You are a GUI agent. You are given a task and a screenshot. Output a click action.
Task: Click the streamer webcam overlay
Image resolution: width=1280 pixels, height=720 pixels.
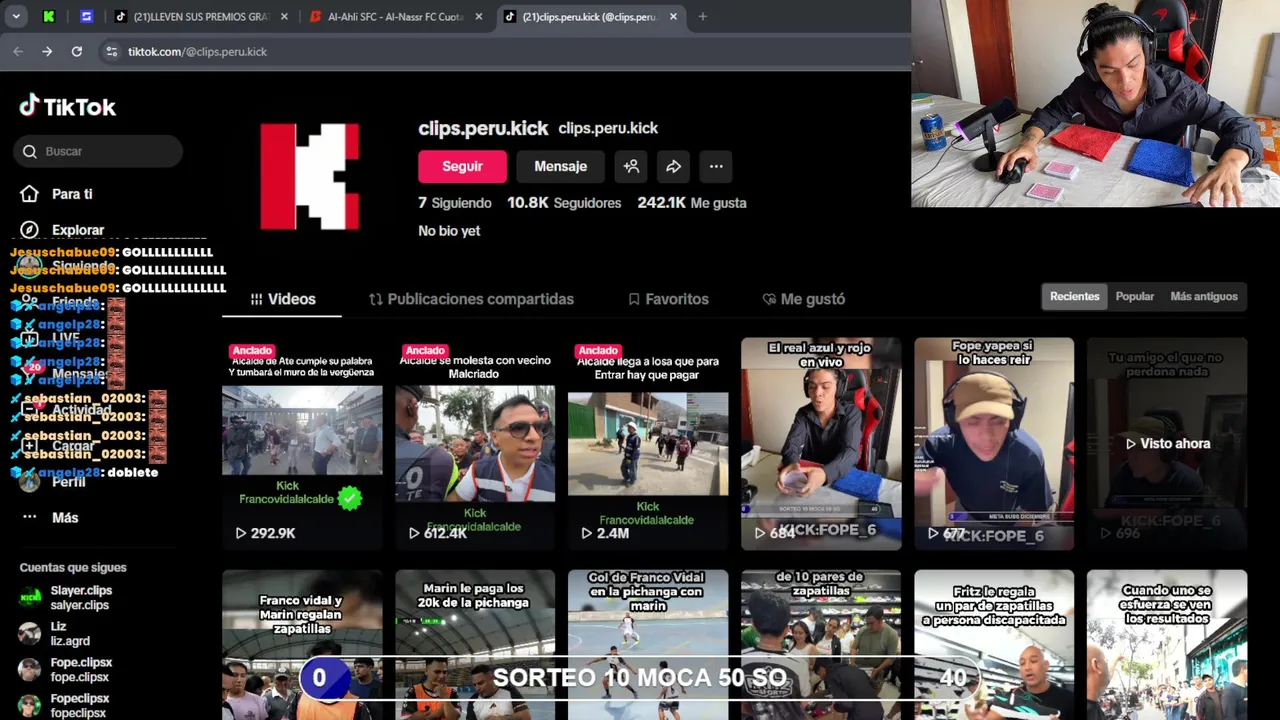pos(1095,103)
